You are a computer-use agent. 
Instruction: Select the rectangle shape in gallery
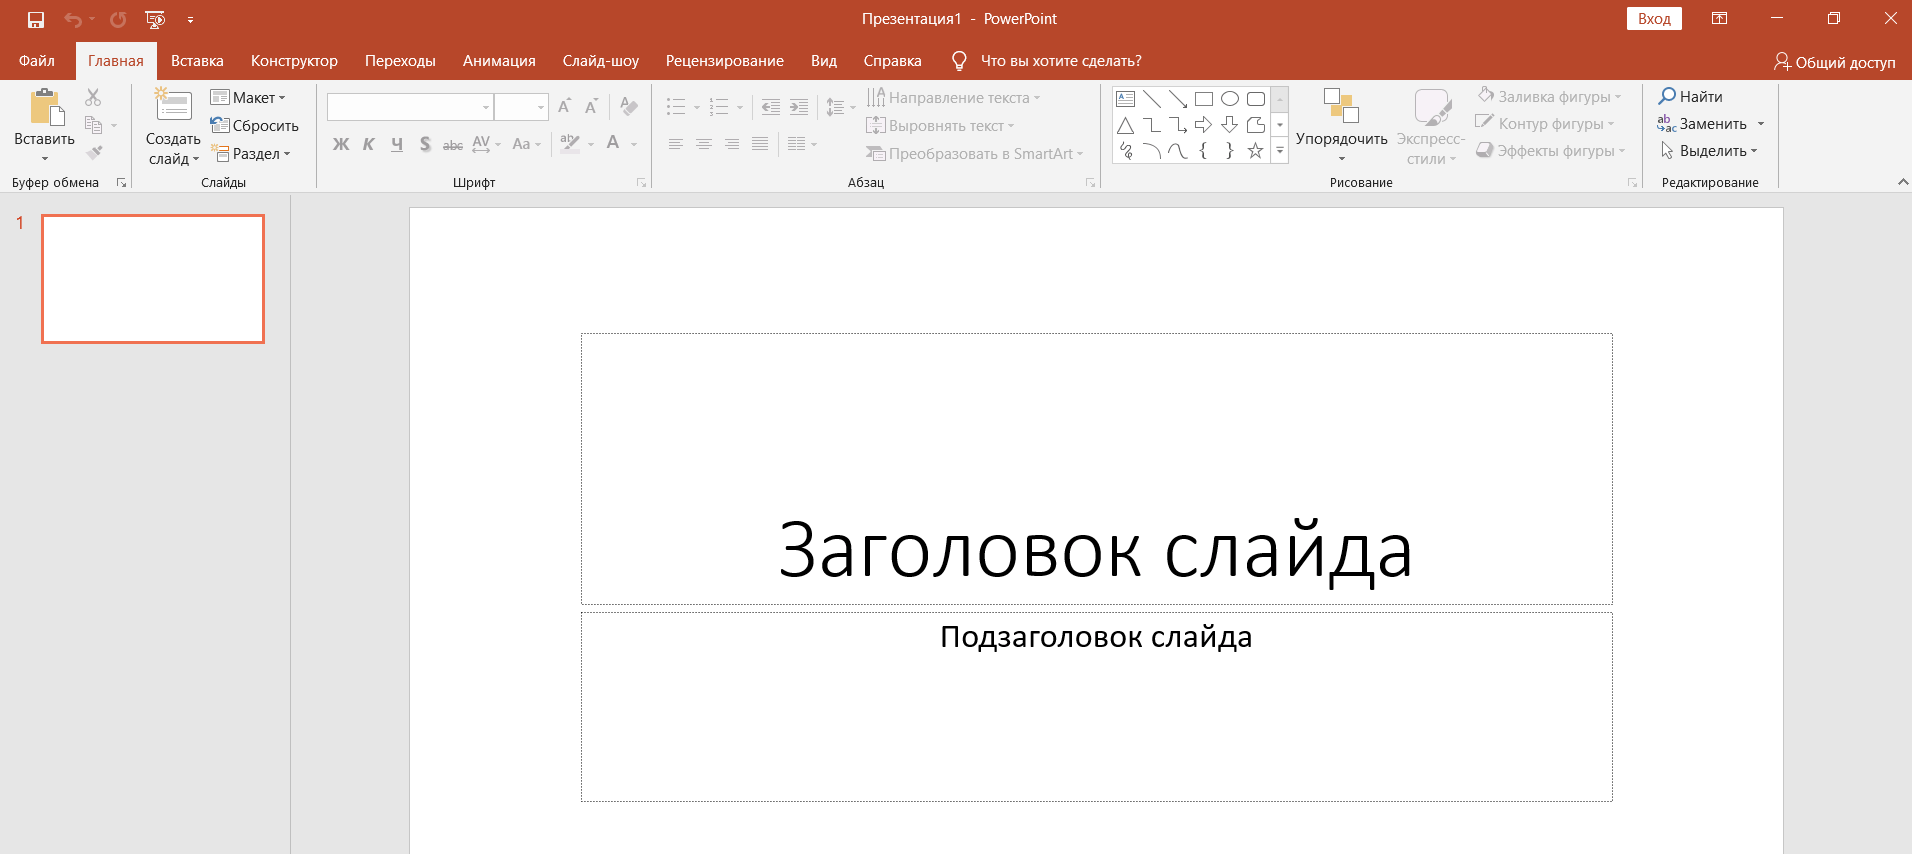[x=1204, y=99]
